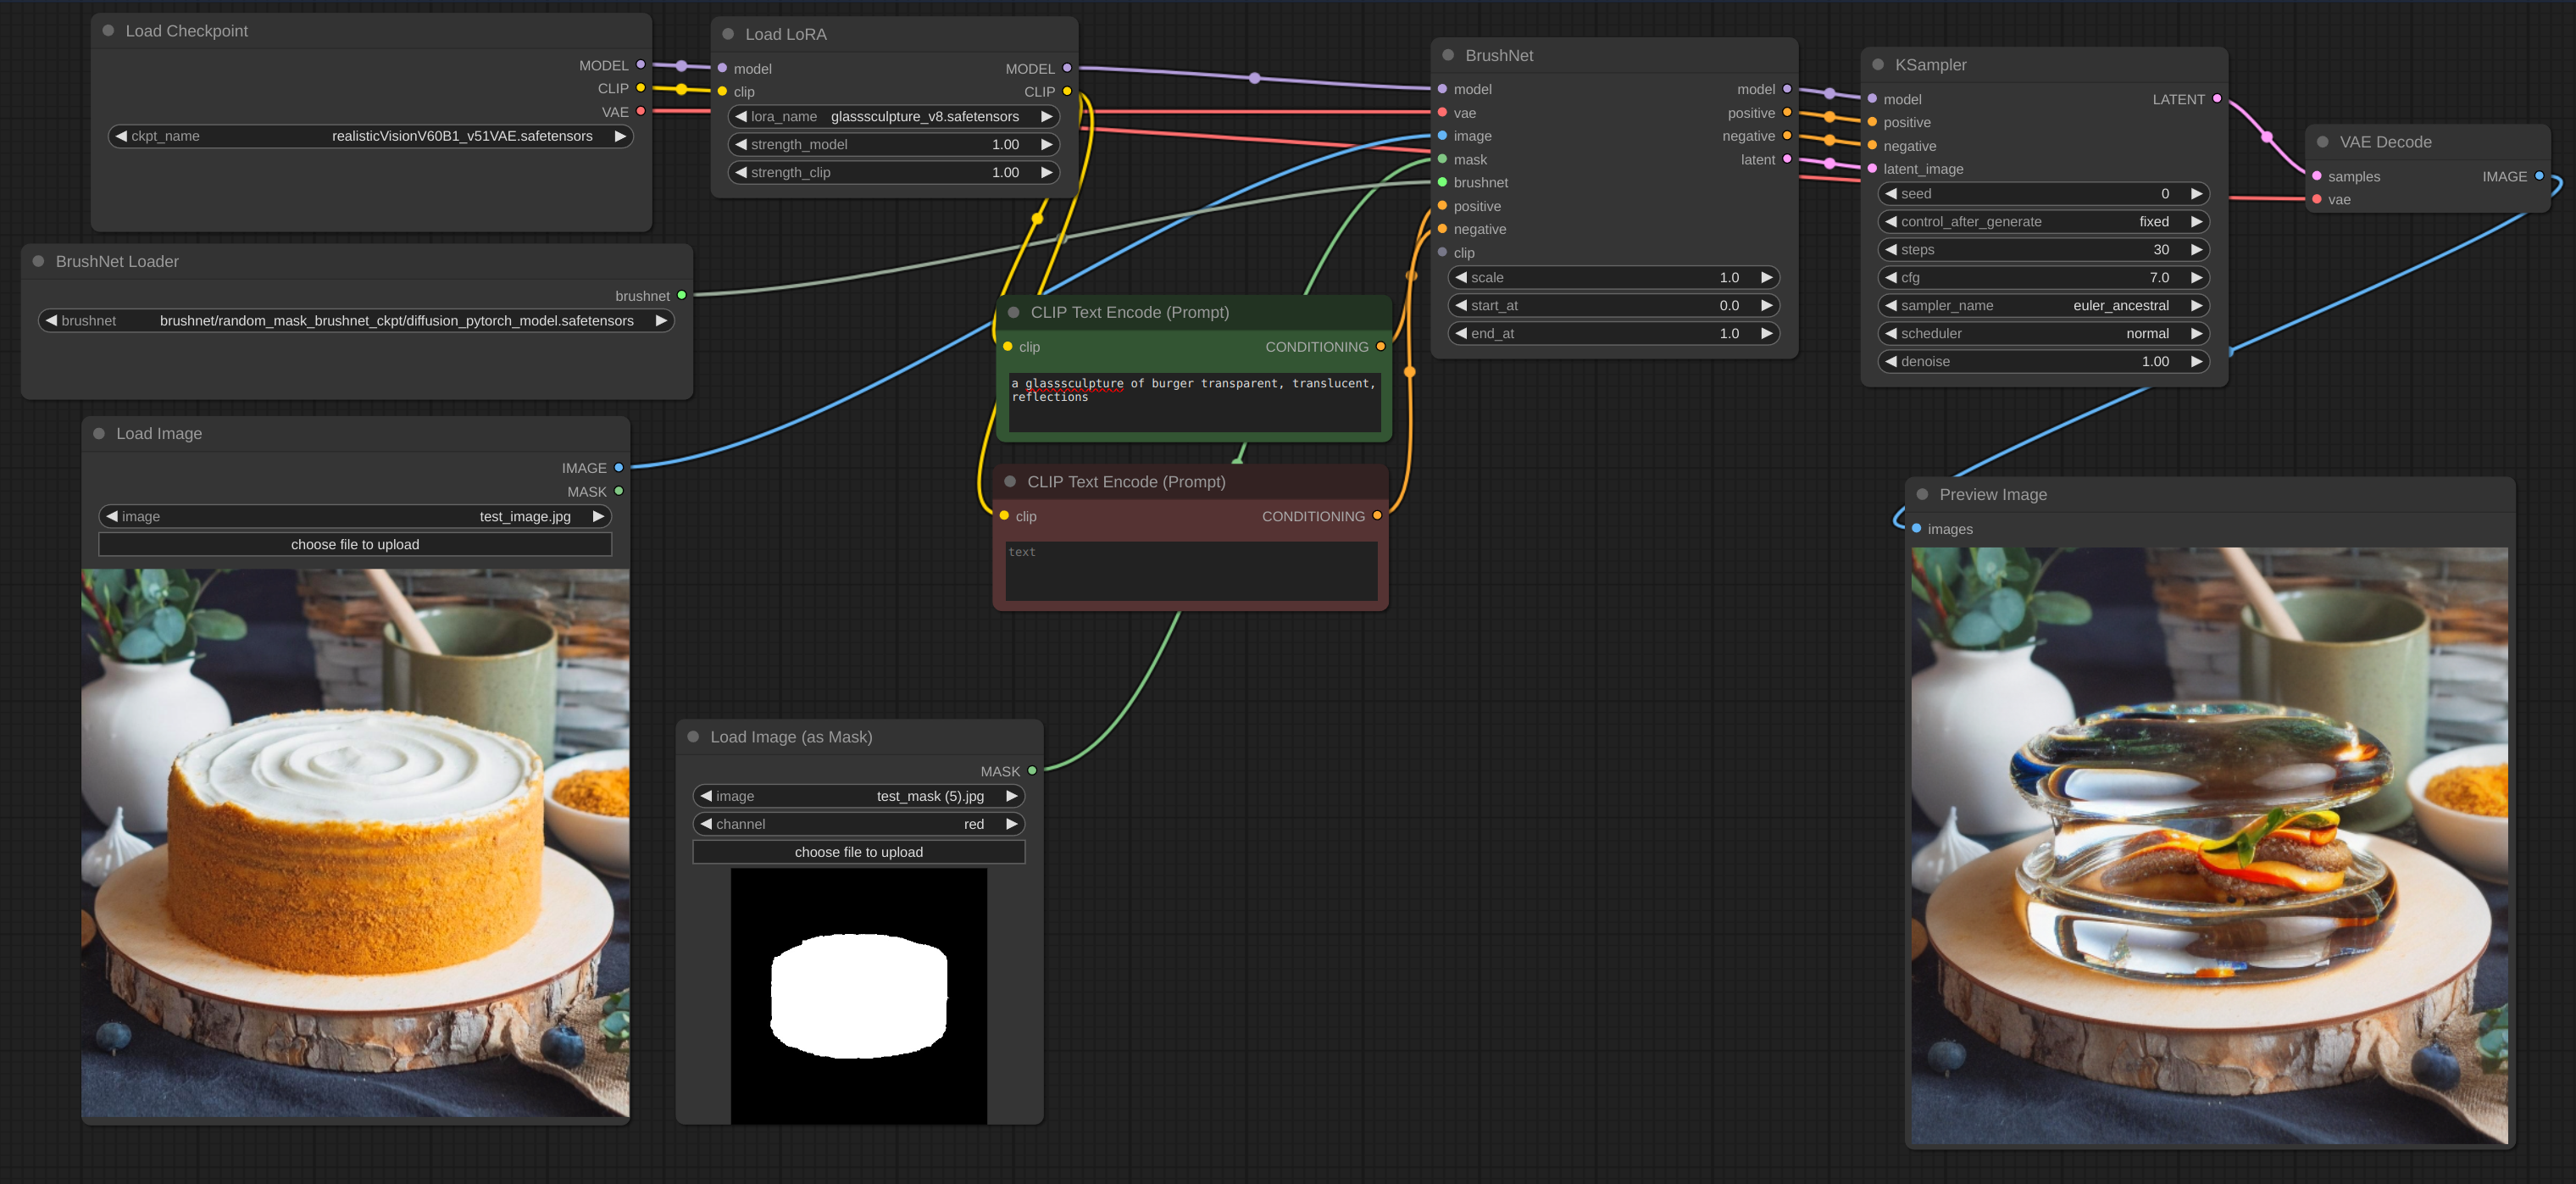Increase the cfg value with its right arrow
The width and height of the screenshot is (2576, 1184).
pyautogui.click(x=2196, y=277)
